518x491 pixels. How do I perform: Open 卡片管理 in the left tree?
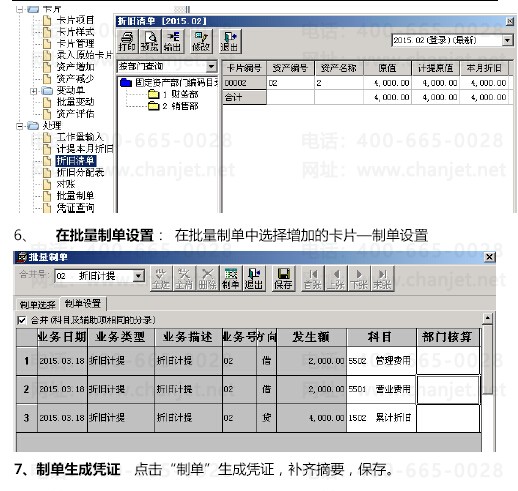click(x=75, y=43)
